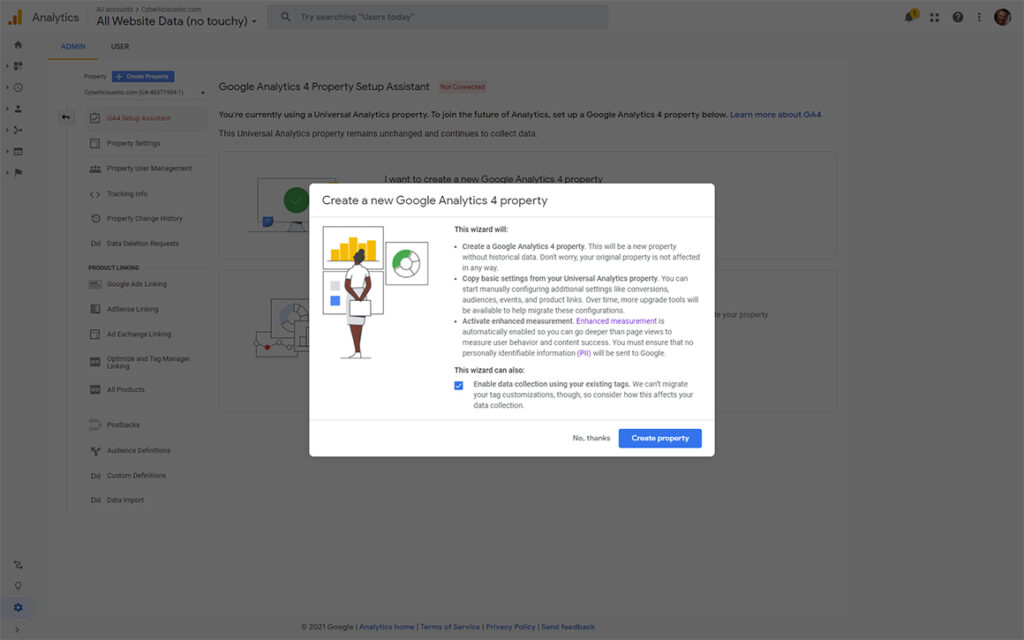Open the notifications bell icon
The width and height of the screenshot is (1024, 640).
(909, 17)
